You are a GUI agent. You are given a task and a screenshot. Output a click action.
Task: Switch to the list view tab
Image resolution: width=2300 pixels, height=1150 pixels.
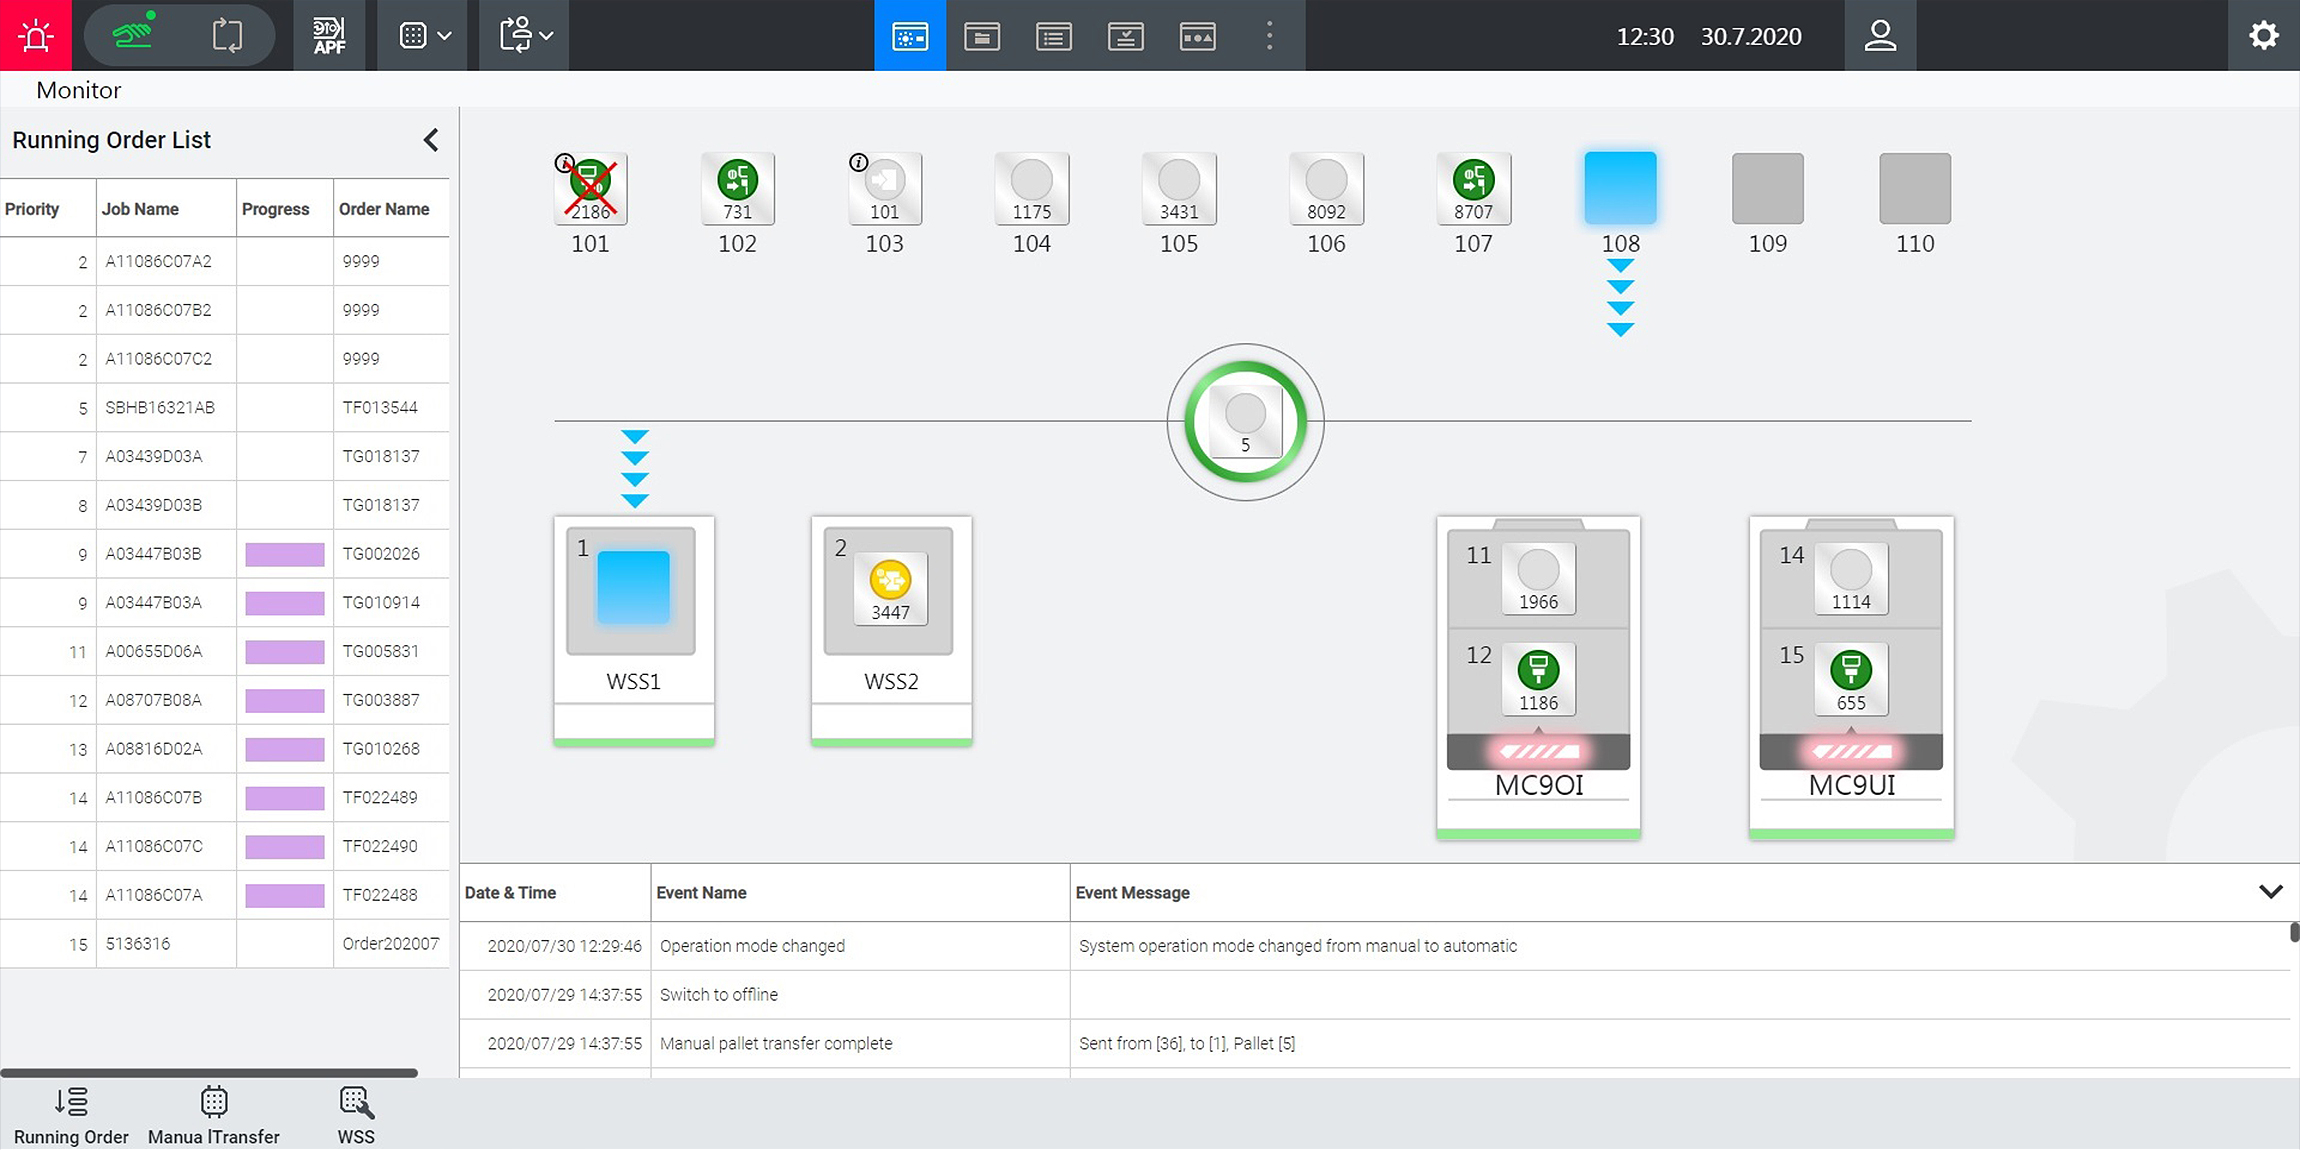[1053, 37]
